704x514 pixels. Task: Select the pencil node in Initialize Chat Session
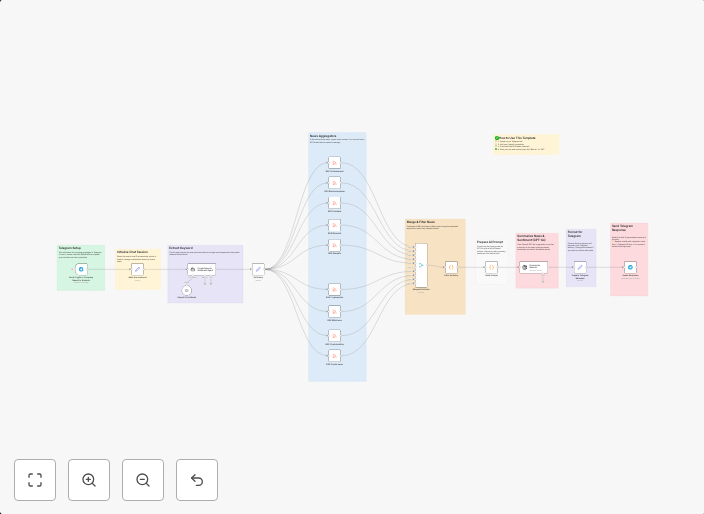pos(137,269)
